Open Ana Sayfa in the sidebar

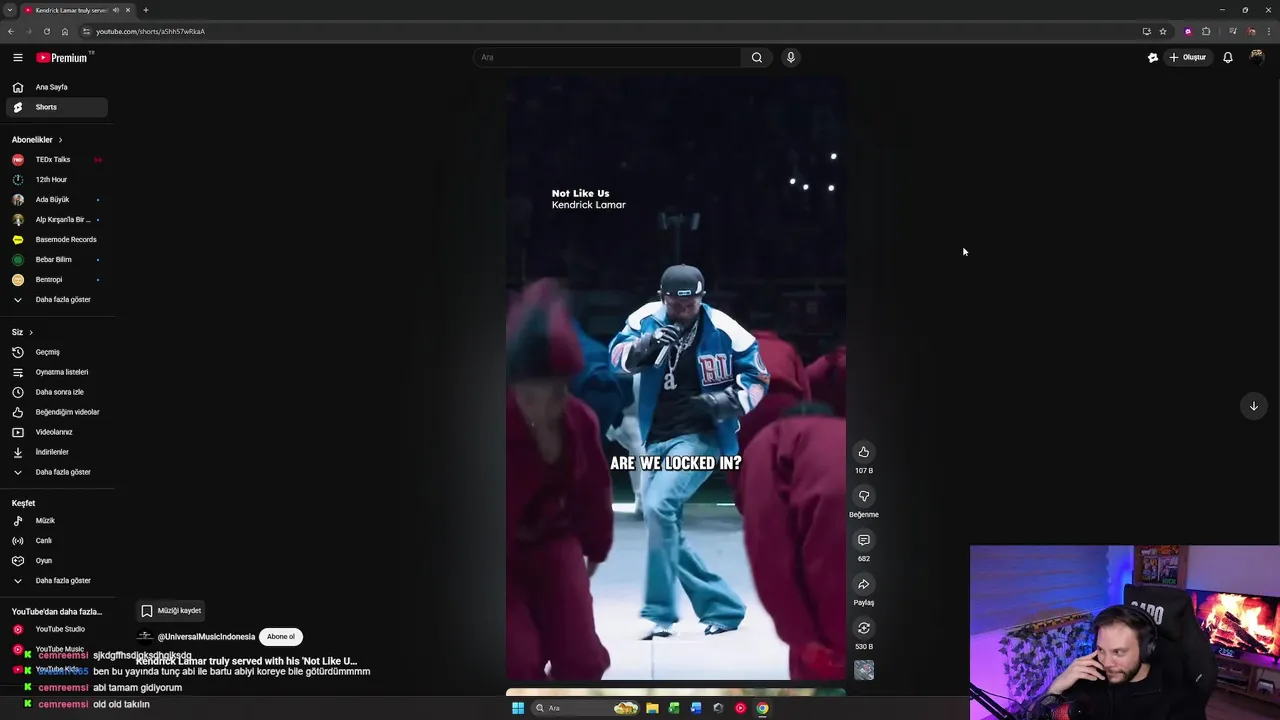click(x=56, y=87)
